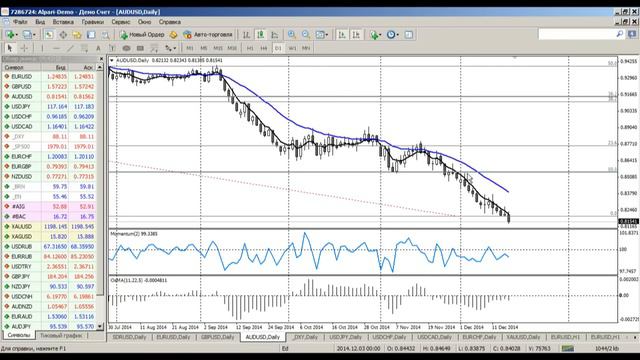Select the M1 timeframe button
Screen dimensions: 640x360
[190, 48]
